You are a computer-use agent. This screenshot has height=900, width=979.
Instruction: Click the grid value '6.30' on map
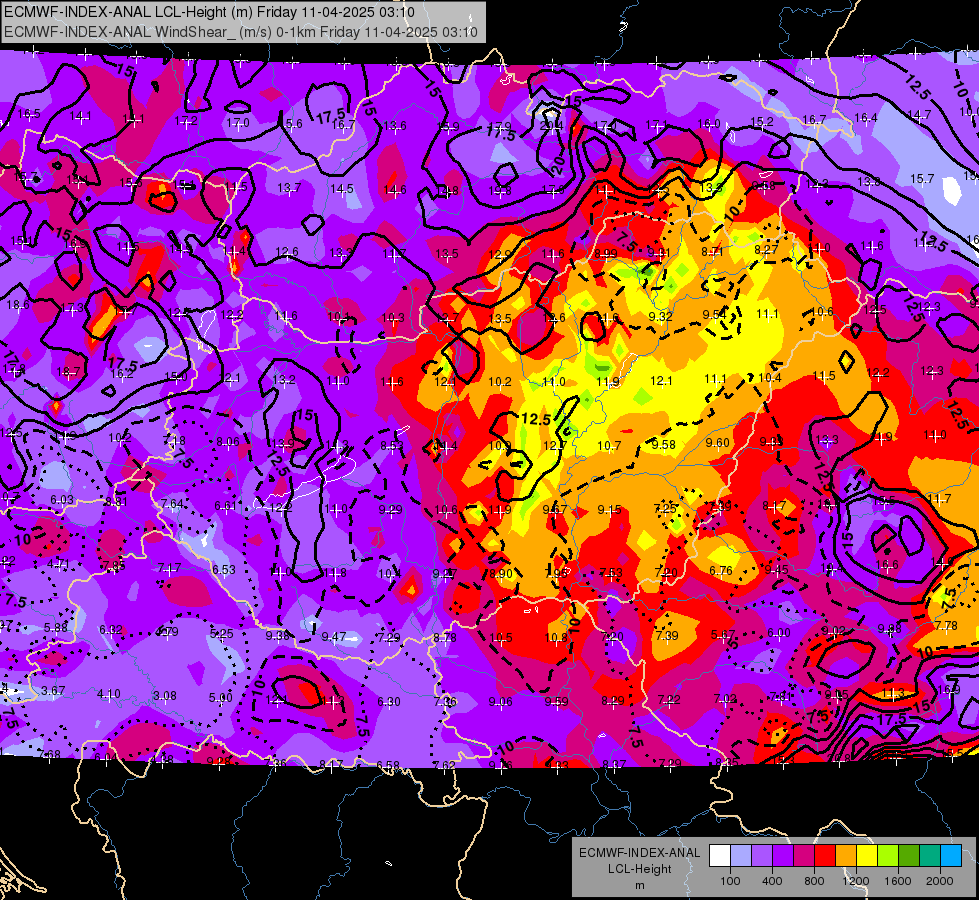pos(388,702)
